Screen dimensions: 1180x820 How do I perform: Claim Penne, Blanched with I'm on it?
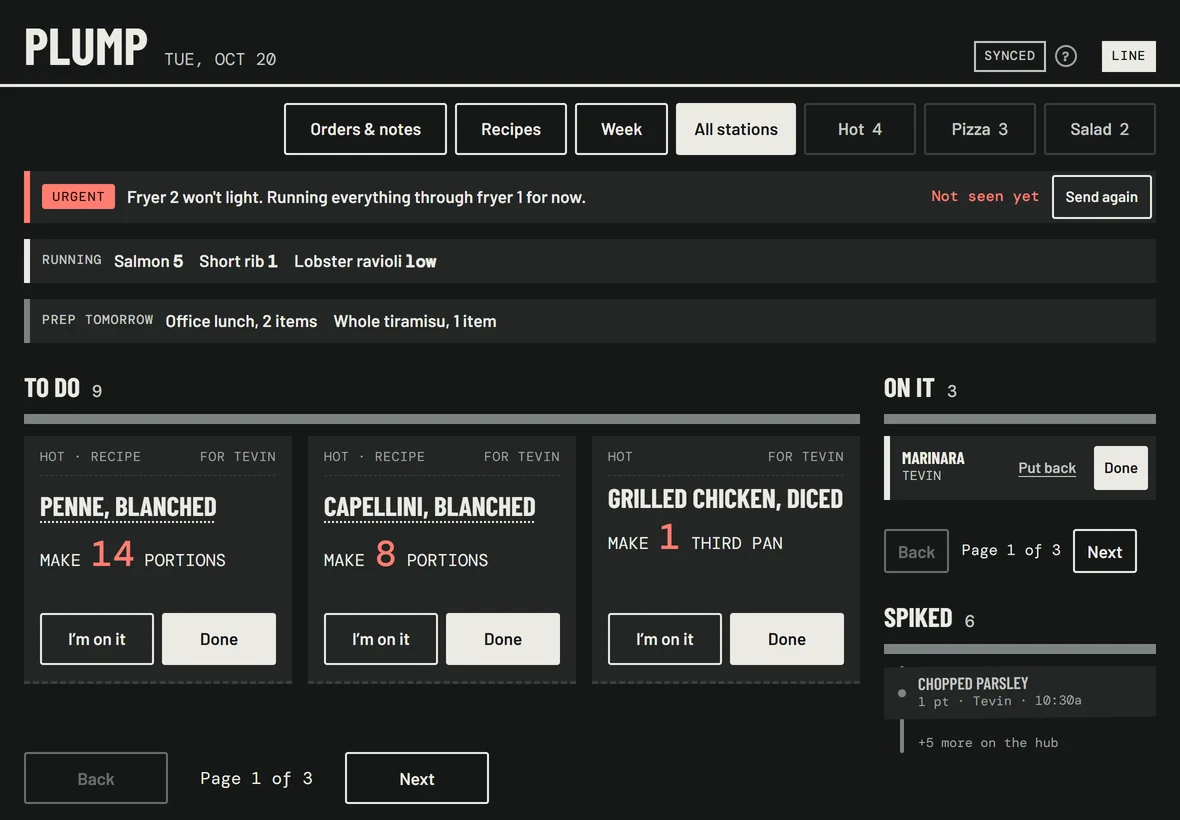[x=96, y=639]
